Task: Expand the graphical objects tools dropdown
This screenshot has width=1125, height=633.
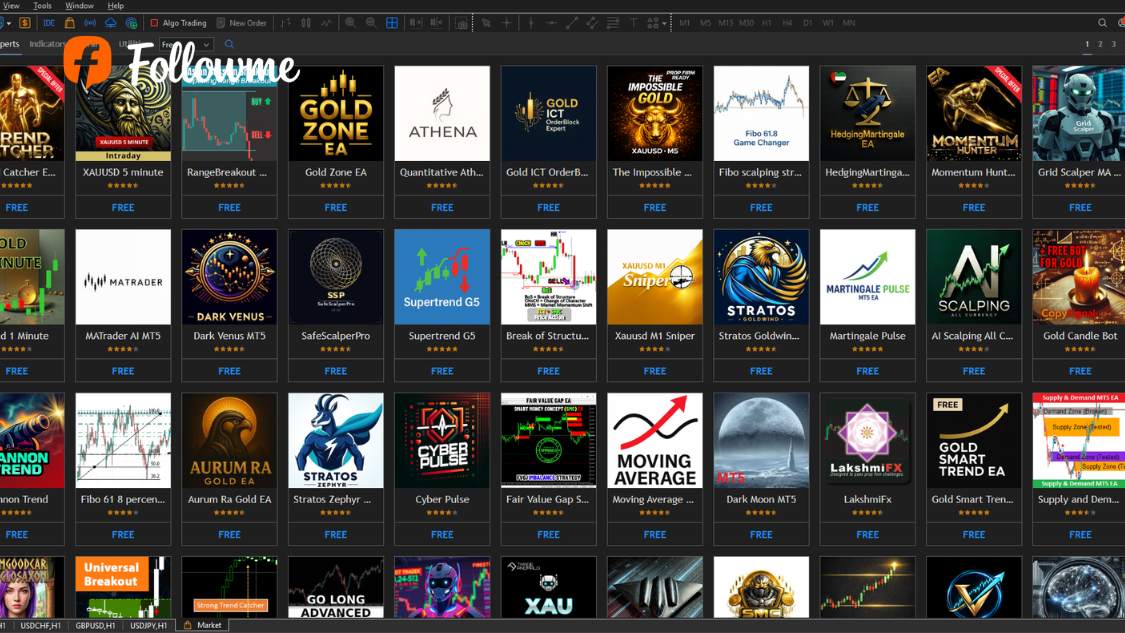Action: pos(664,23)
